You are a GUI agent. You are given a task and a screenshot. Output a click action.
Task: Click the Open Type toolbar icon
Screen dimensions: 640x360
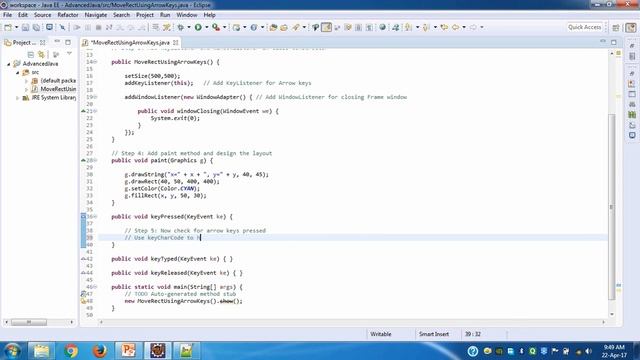(x=273, y=27)
